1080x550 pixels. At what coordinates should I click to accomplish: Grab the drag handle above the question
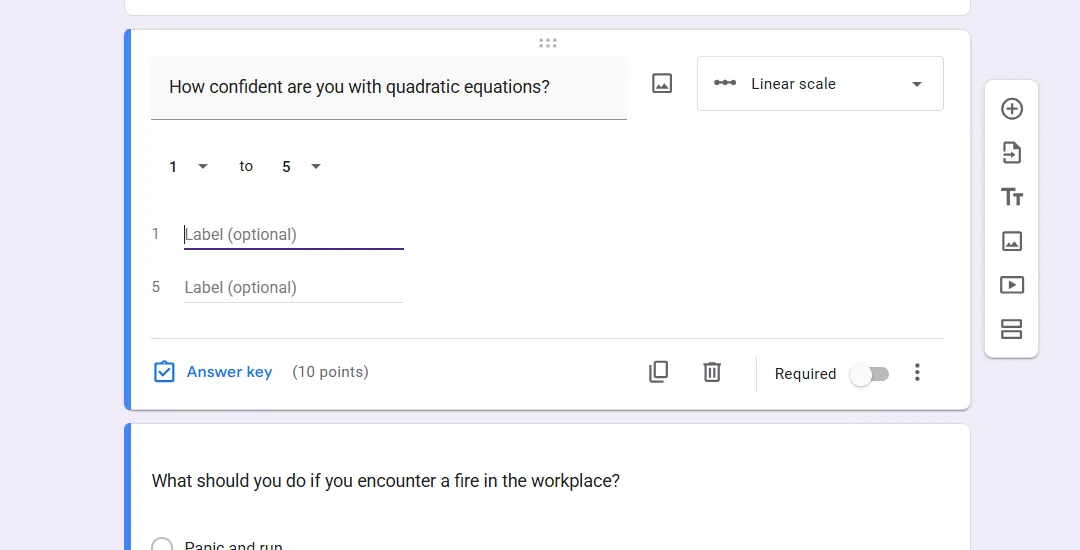click(547, 43)
